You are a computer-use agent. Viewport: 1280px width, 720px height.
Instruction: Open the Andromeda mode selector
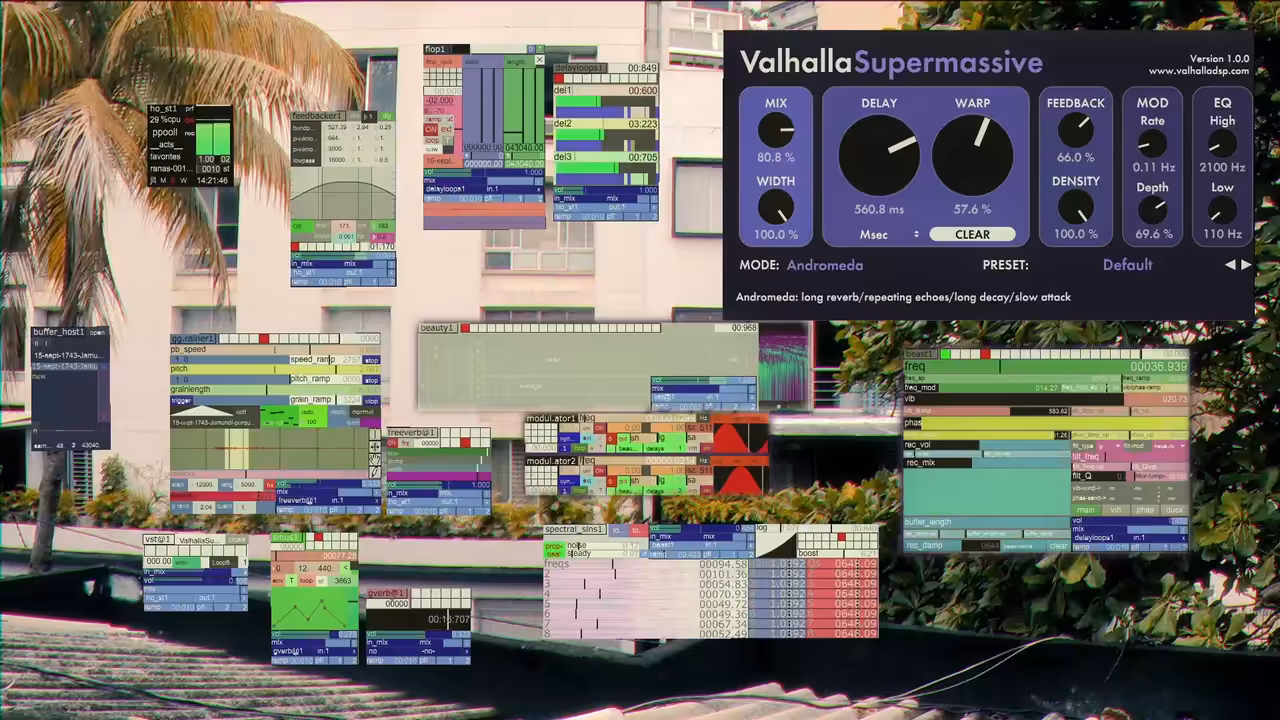825,265
